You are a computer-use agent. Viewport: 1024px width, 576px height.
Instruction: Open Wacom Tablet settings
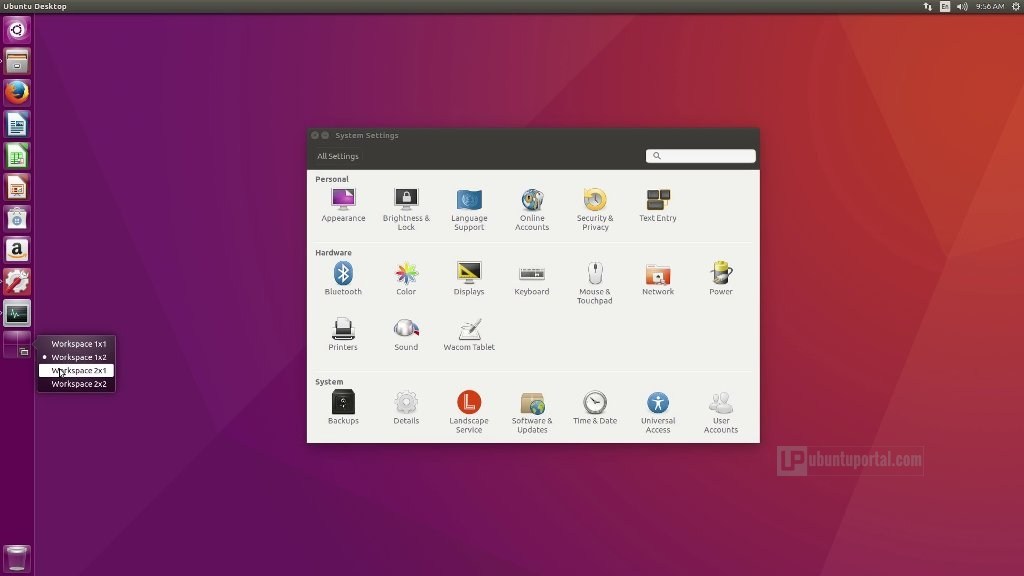469,334
